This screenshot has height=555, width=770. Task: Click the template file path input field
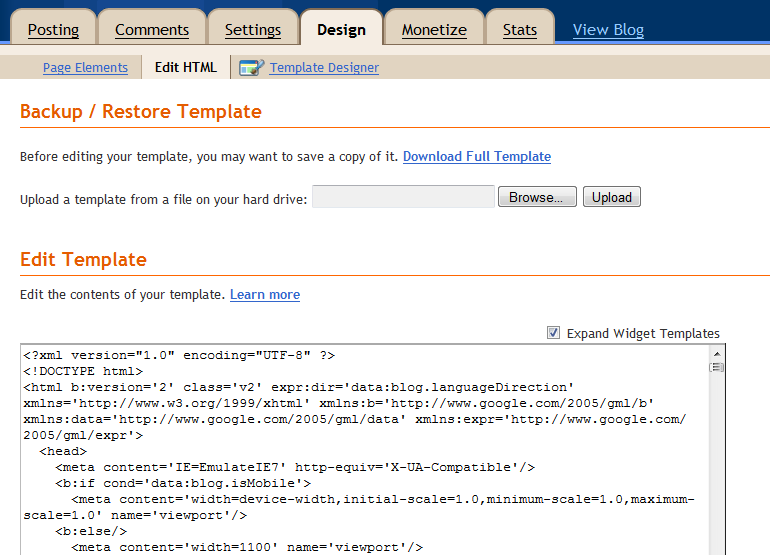point(403,196)
